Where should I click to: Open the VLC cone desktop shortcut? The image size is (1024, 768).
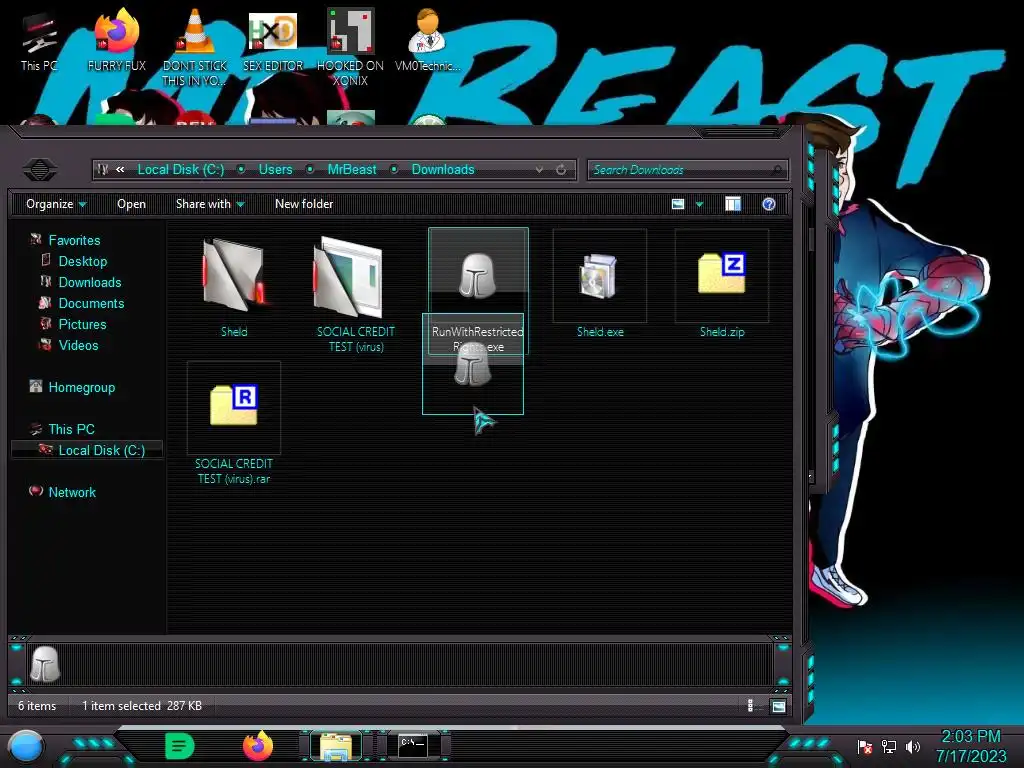tap(195, 47)
